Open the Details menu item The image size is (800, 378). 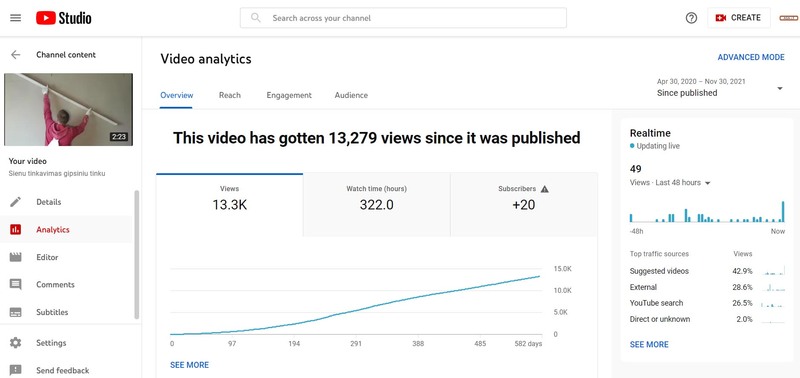point(66,202)
